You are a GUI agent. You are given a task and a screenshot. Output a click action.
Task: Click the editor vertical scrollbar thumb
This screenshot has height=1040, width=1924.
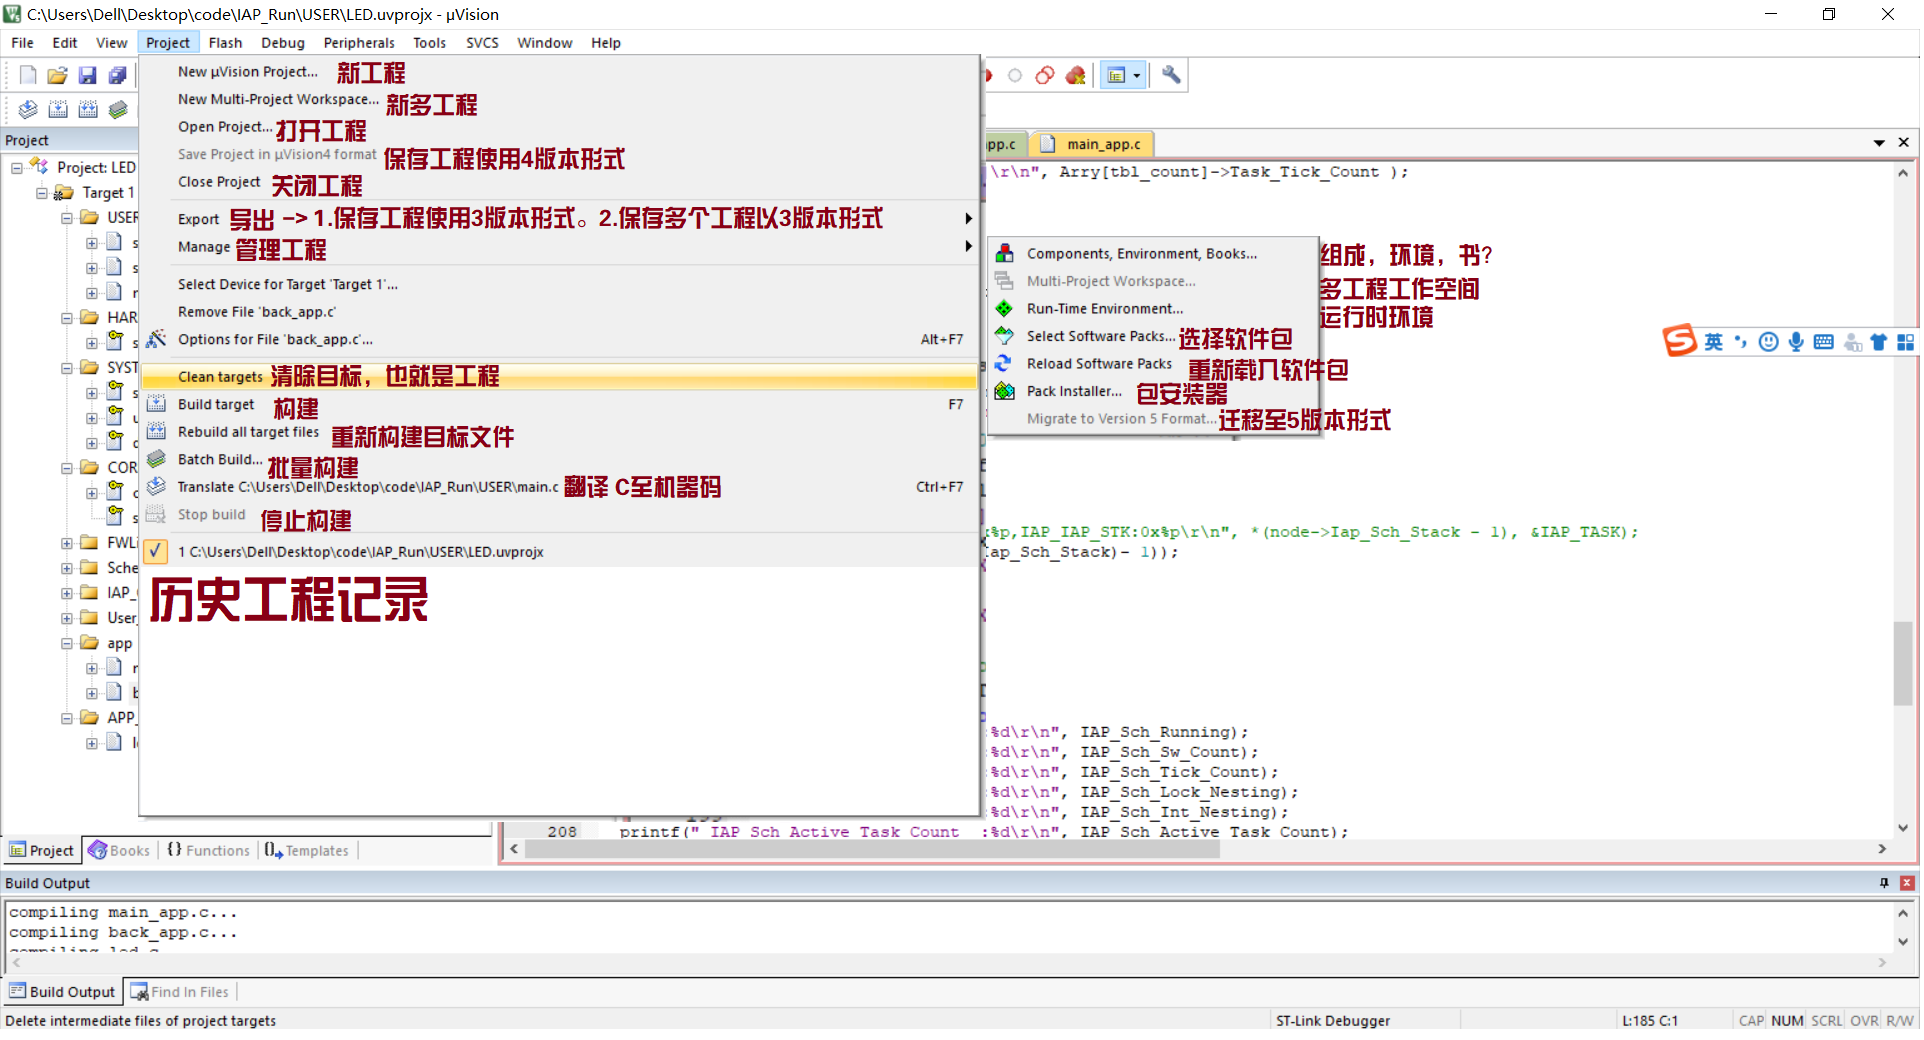(1903, 663)
